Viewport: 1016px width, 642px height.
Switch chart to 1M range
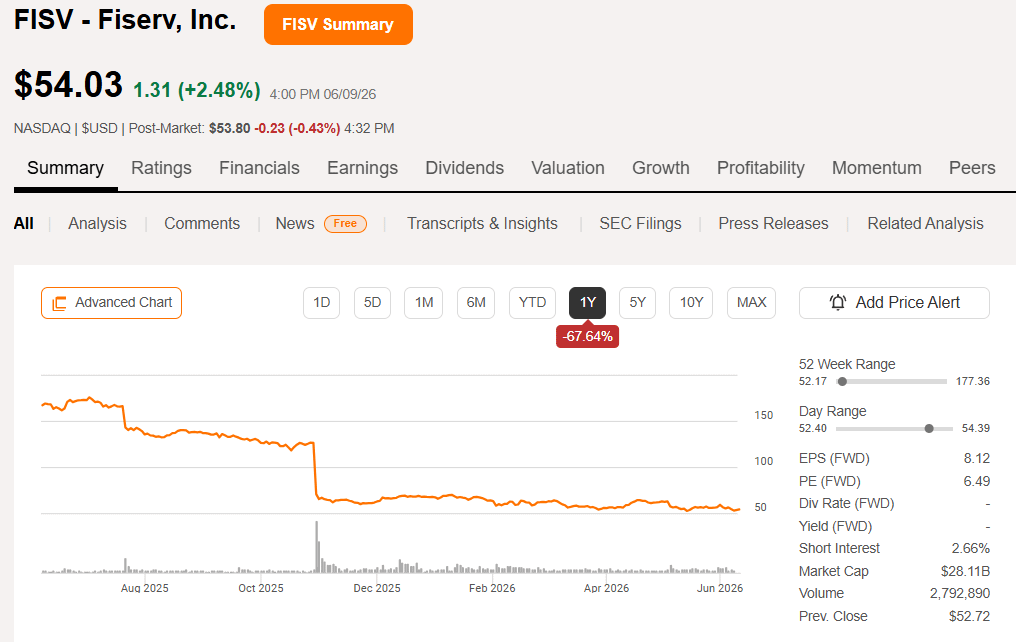(424, 303)
